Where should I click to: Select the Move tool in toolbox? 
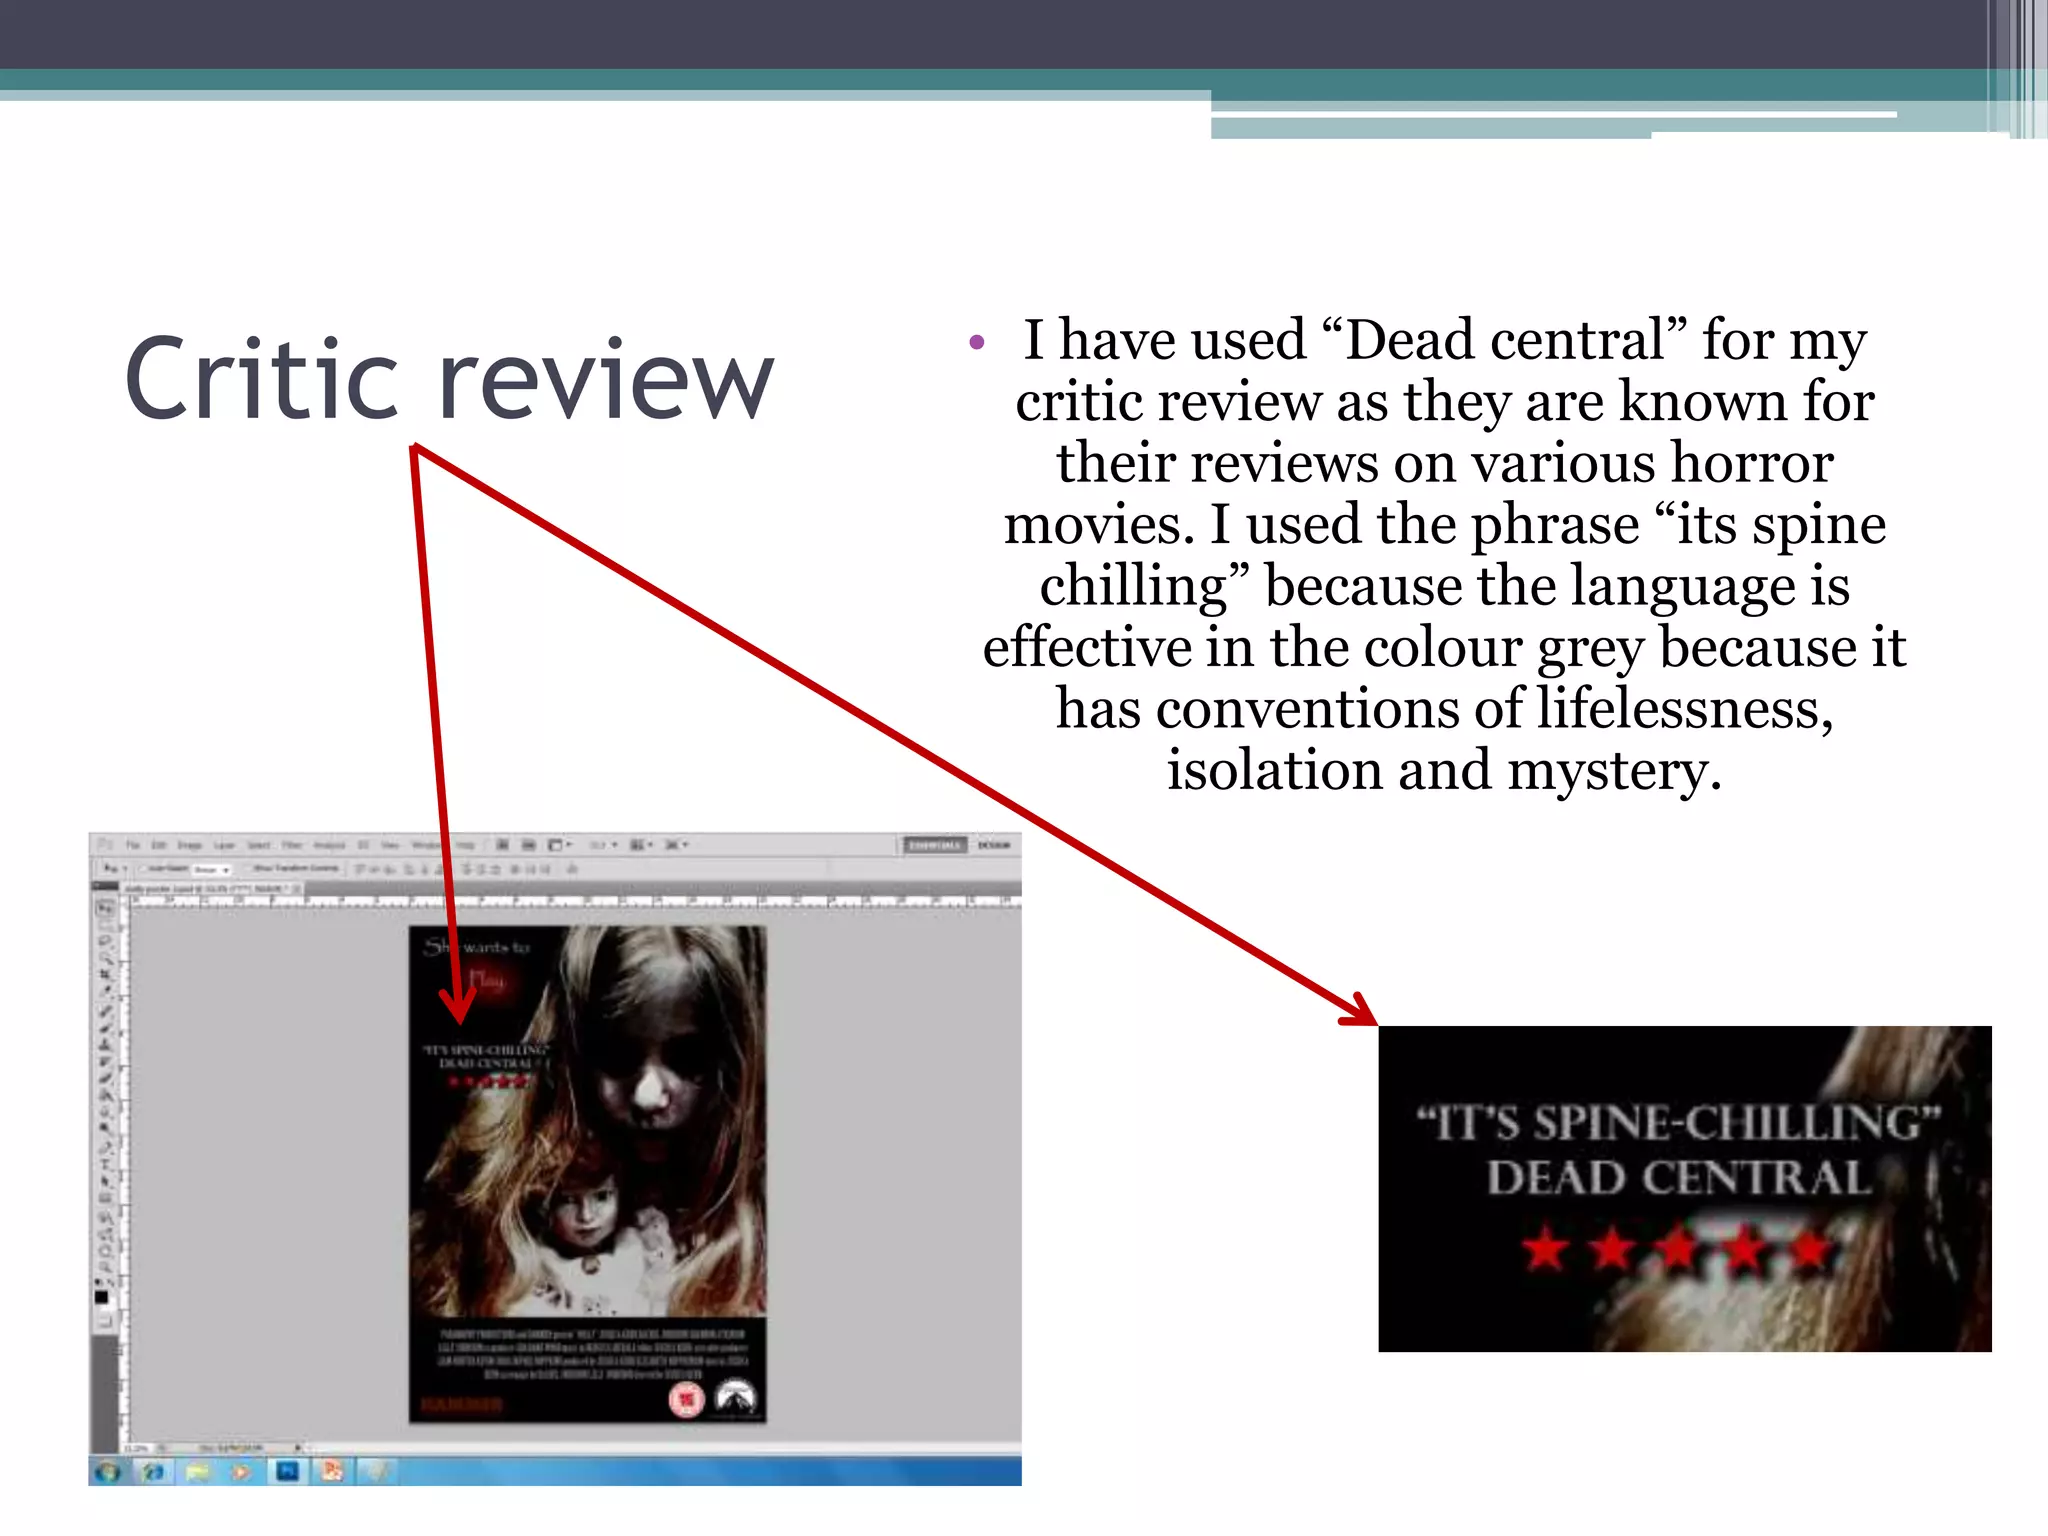[105, 908]
